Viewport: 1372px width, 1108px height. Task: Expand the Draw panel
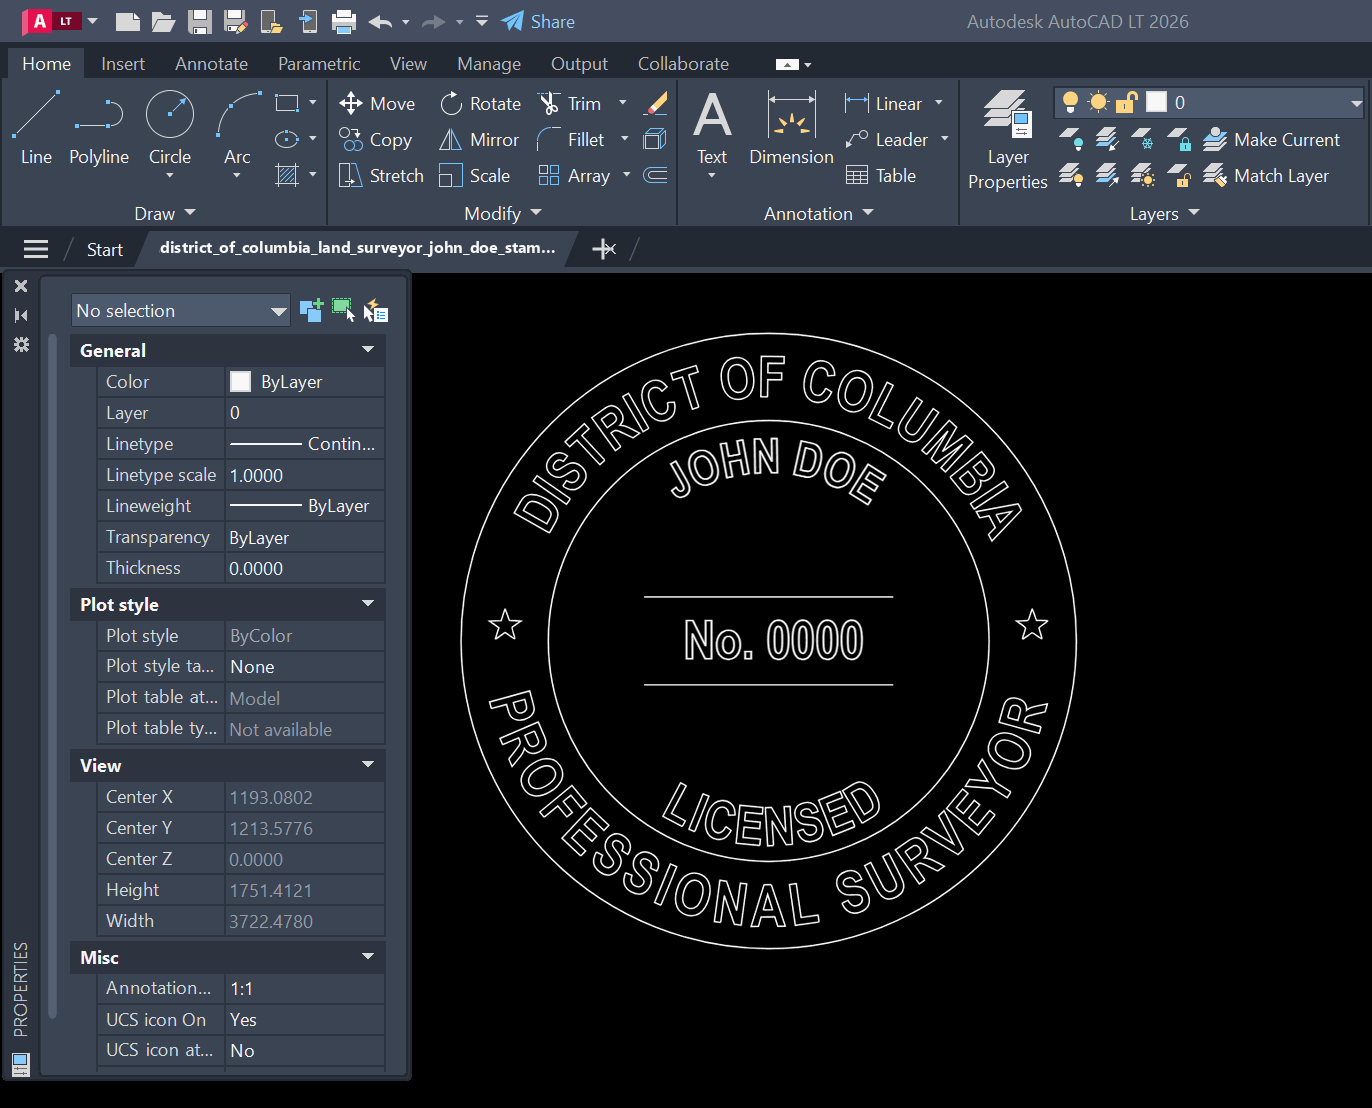click(165, 213)
